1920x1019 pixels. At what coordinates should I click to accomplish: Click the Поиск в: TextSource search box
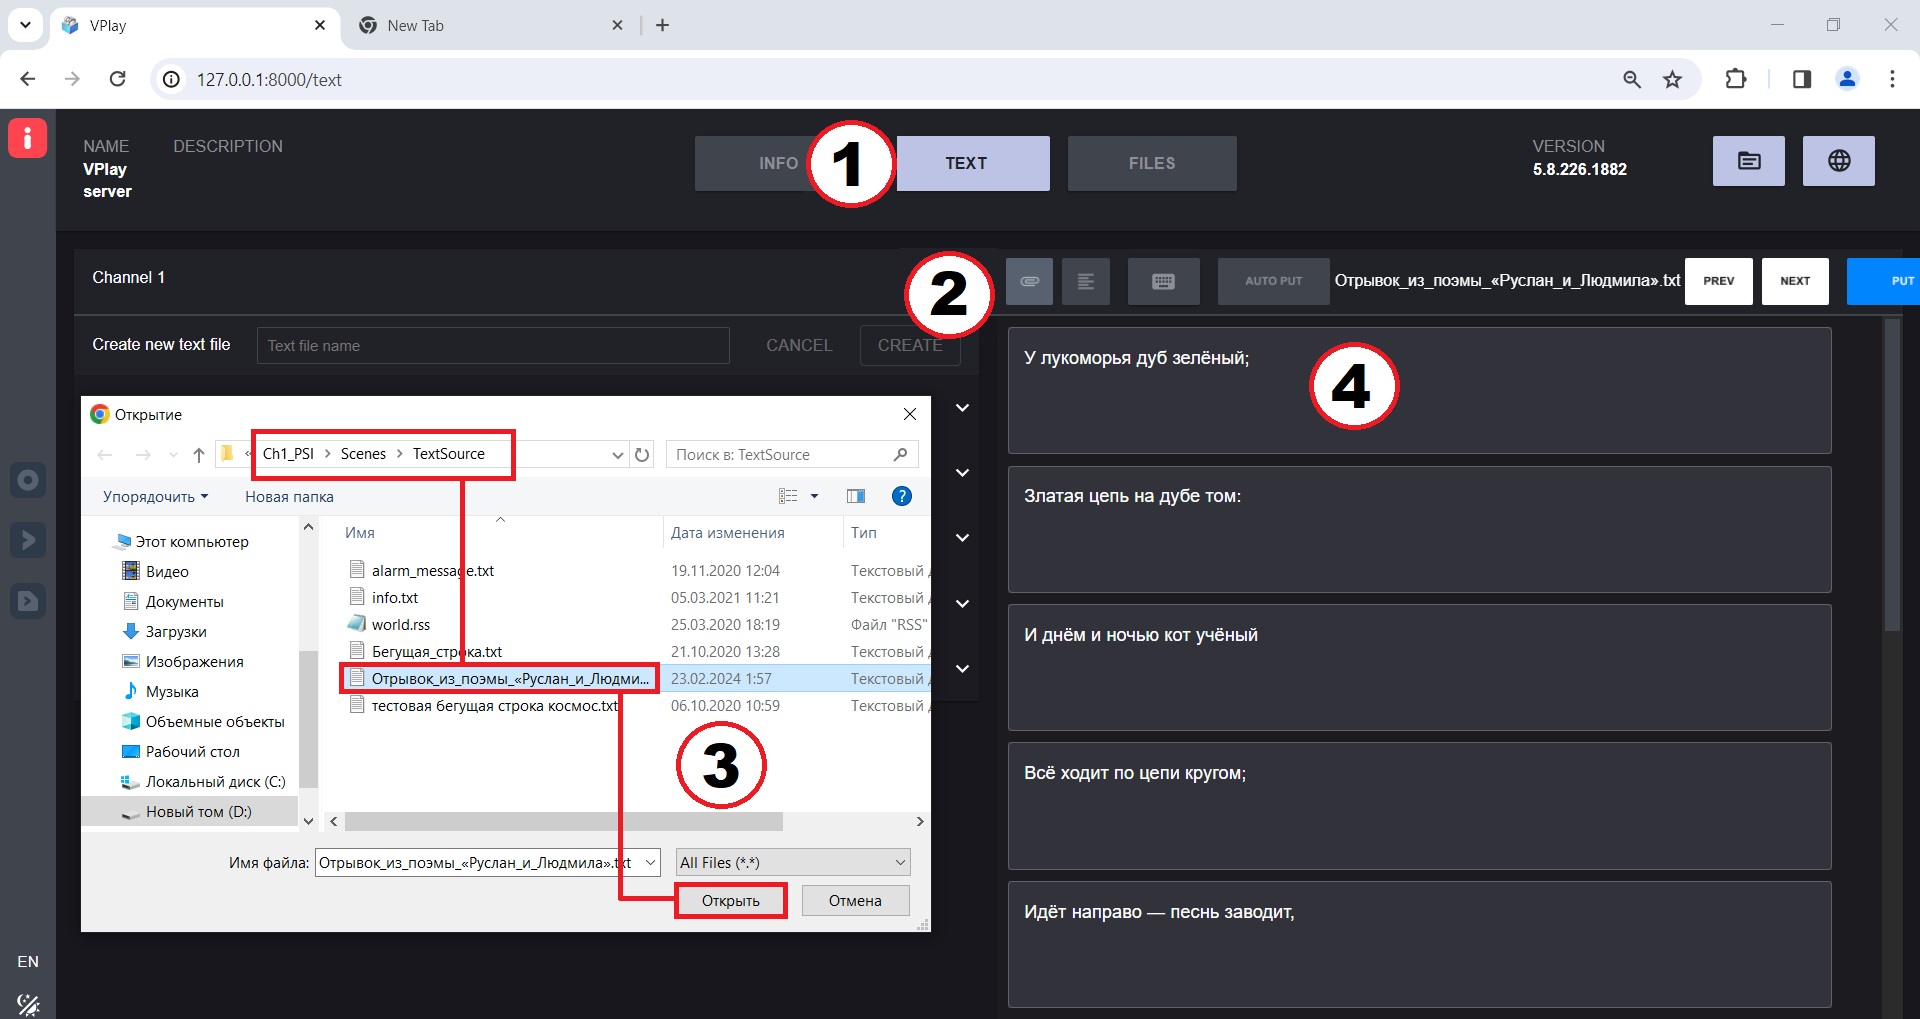791,455
